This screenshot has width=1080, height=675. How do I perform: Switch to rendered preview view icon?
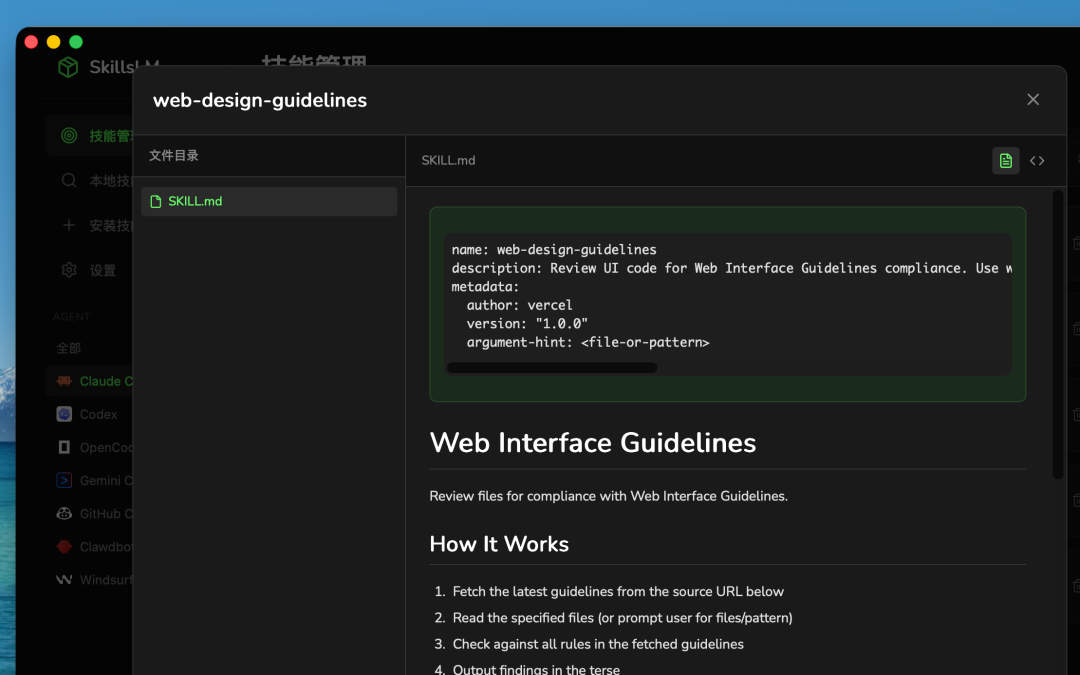pyautogui.click(x=1005, y=160)
